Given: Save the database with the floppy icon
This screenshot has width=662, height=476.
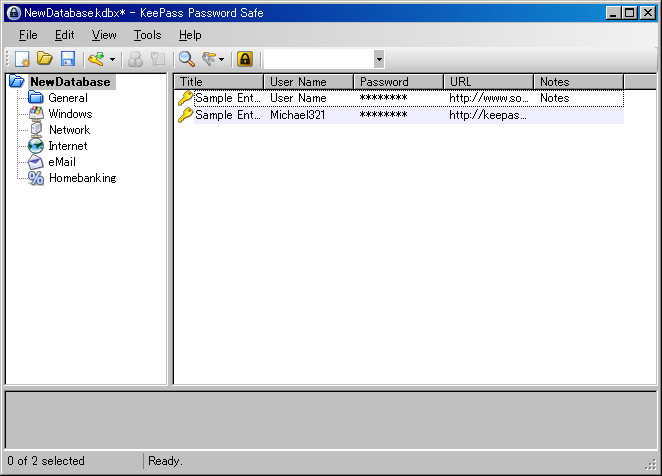Looking at the screenshot, I should (x=68, y=60).
